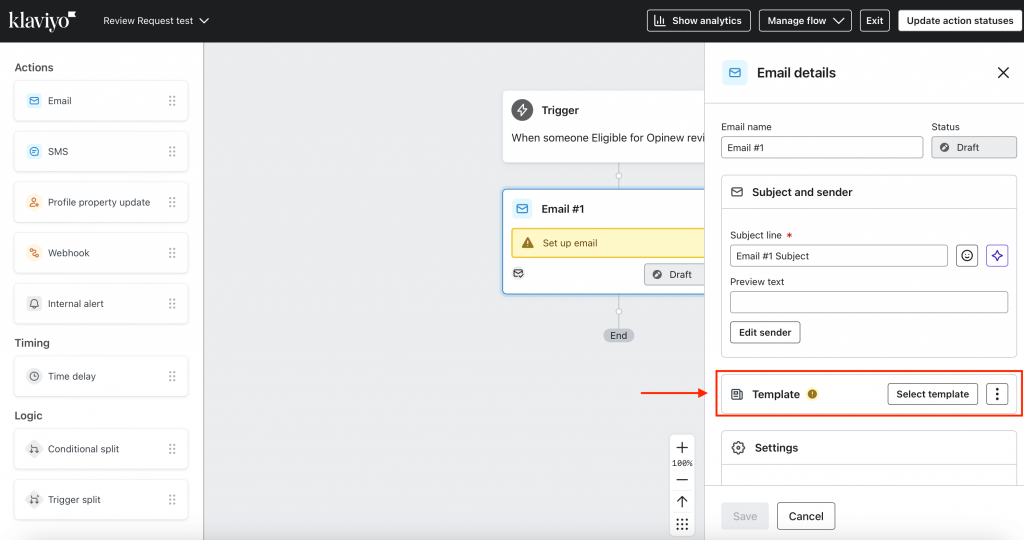Expand the Manage flow dropdown

pos(805,21)
